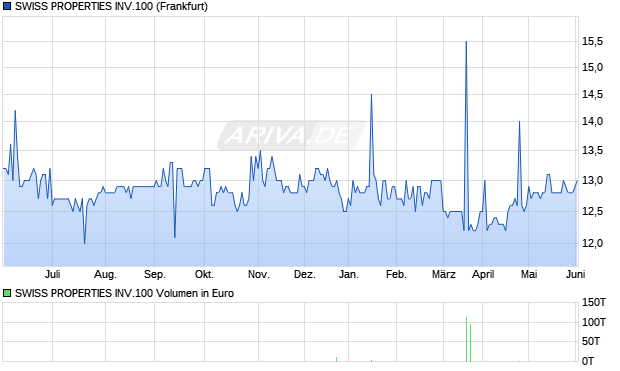Click the 50T volume axis value
The height and width of the screenshot is (371, 620).
(x=591, y=341)
